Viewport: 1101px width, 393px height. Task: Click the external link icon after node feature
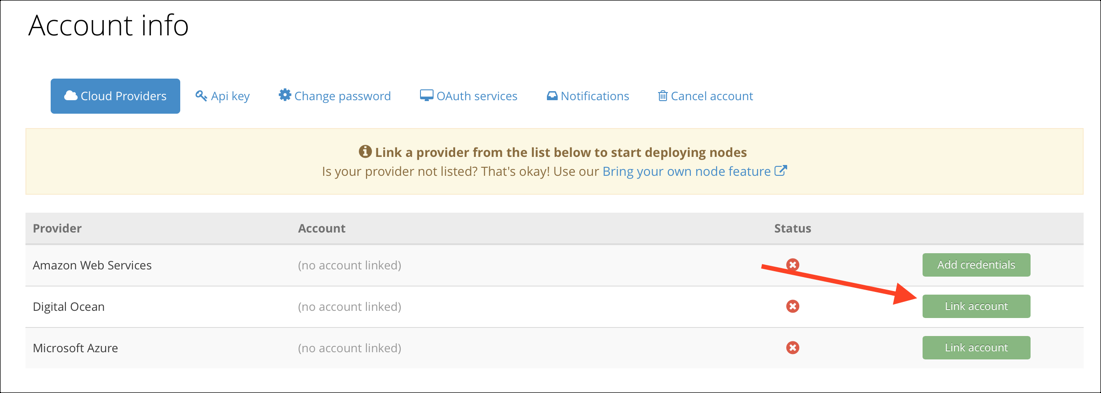780,171
